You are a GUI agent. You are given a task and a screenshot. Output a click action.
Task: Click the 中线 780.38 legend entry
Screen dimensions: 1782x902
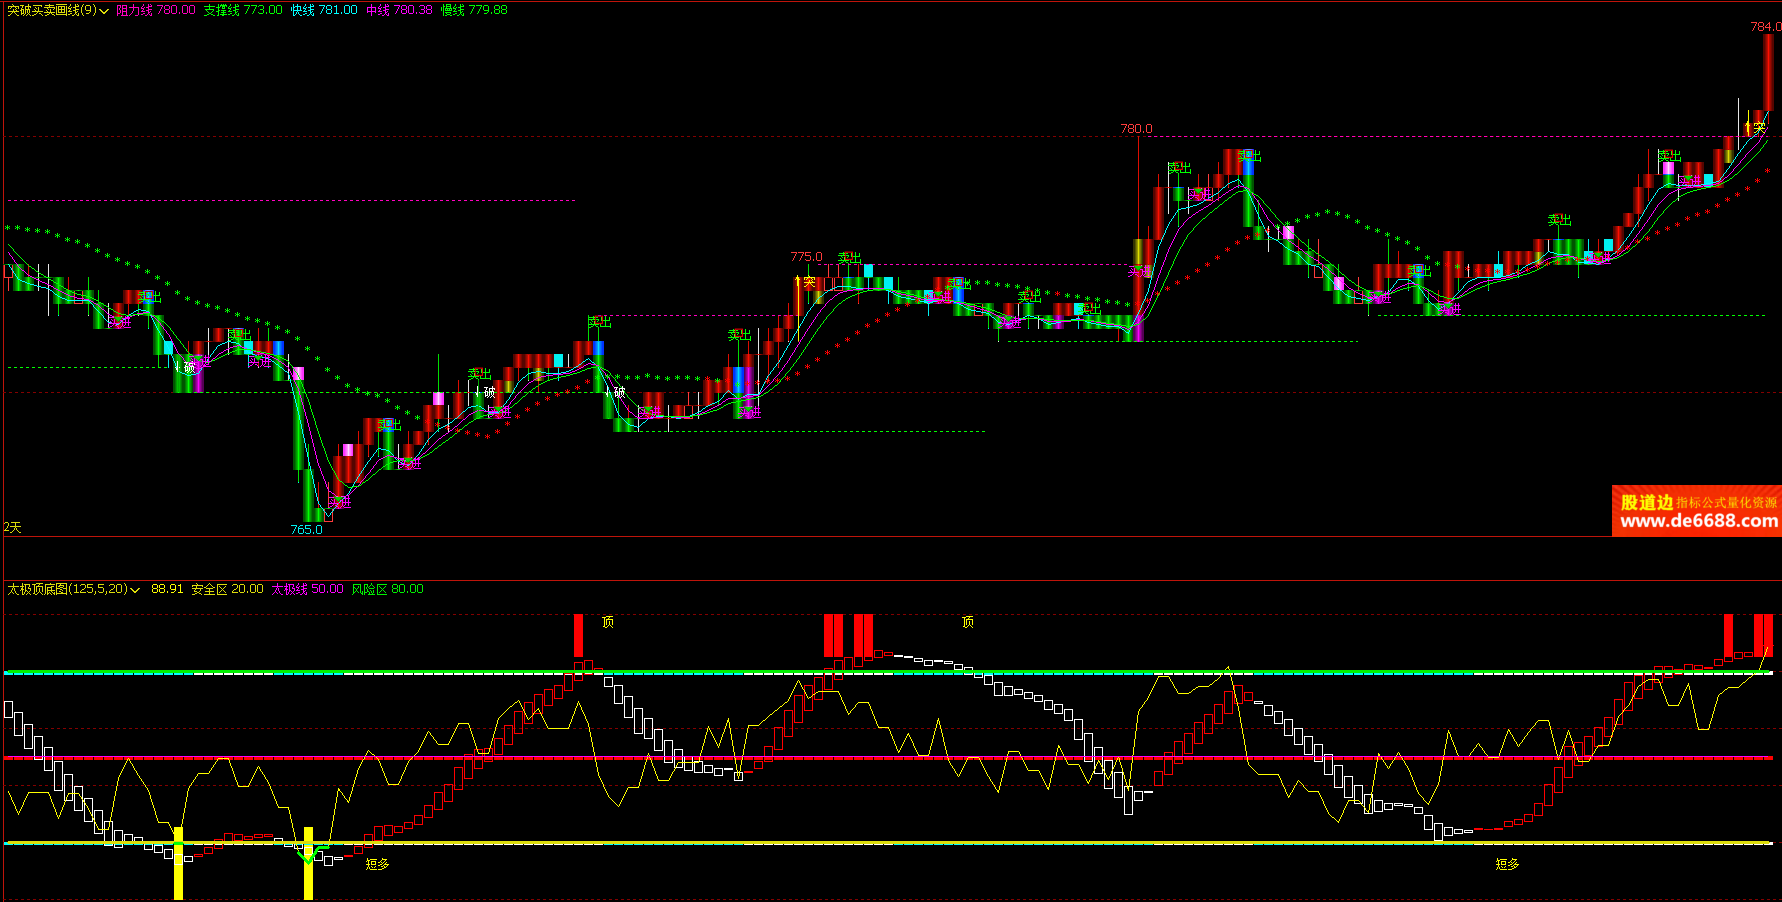point(399,10)
